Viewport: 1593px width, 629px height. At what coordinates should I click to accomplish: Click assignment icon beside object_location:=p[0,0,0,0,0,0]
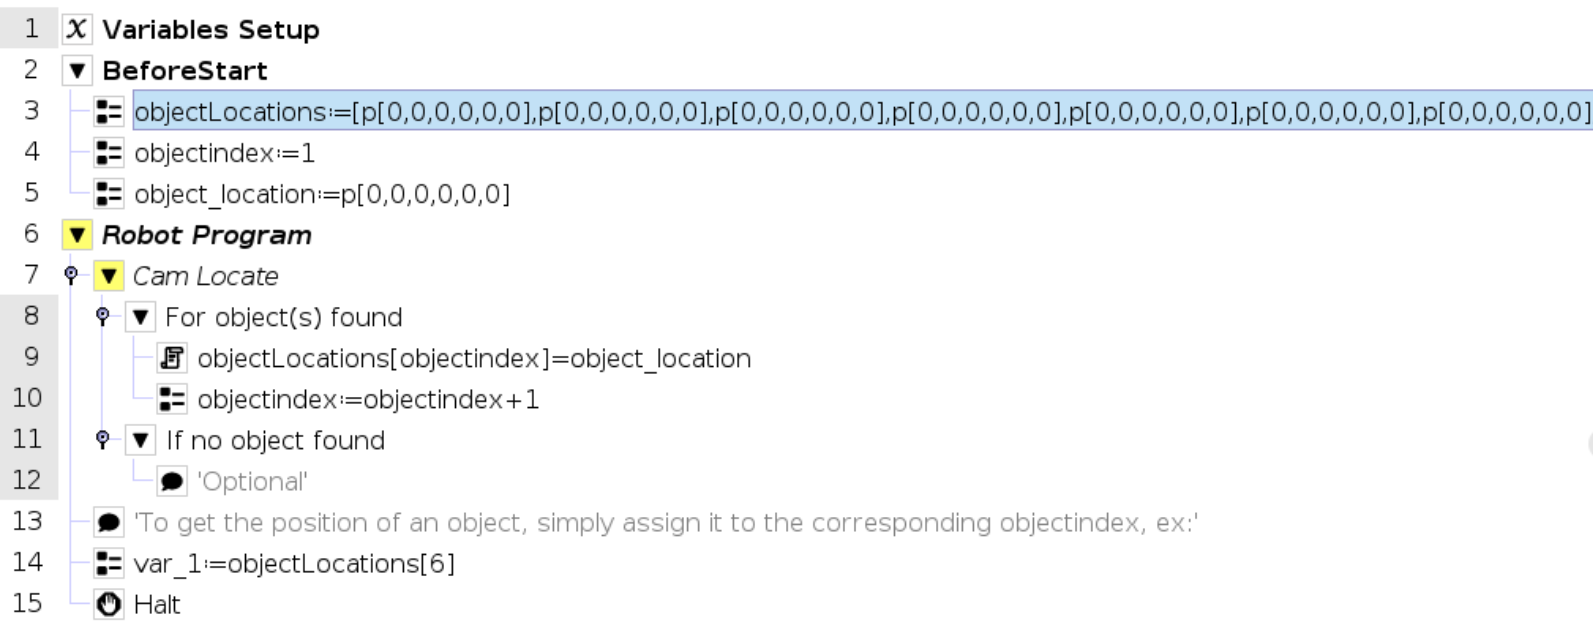108,194
